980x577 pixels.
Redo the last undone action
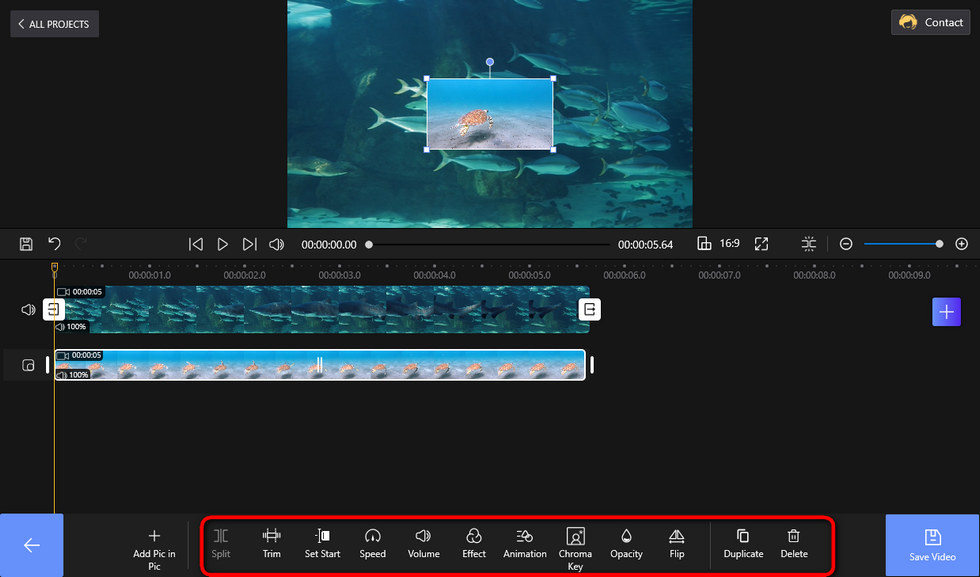tap(81, 244)
